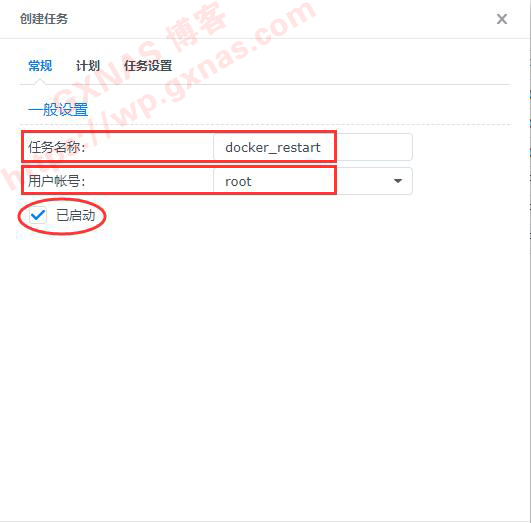Close the 创建任务 dialog with the X
This screenshot has height=523, width=531.
(x=502, y=19)
